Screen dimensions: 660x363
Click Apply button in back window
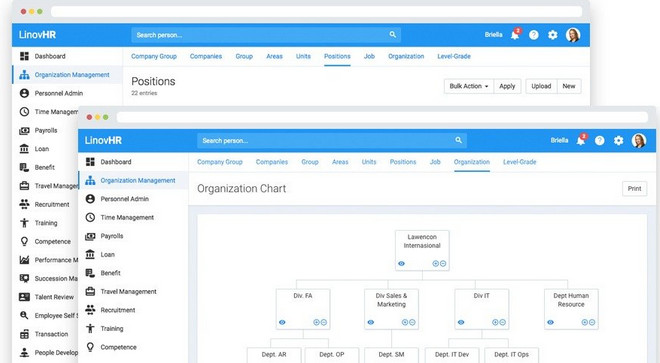(507, 86)
